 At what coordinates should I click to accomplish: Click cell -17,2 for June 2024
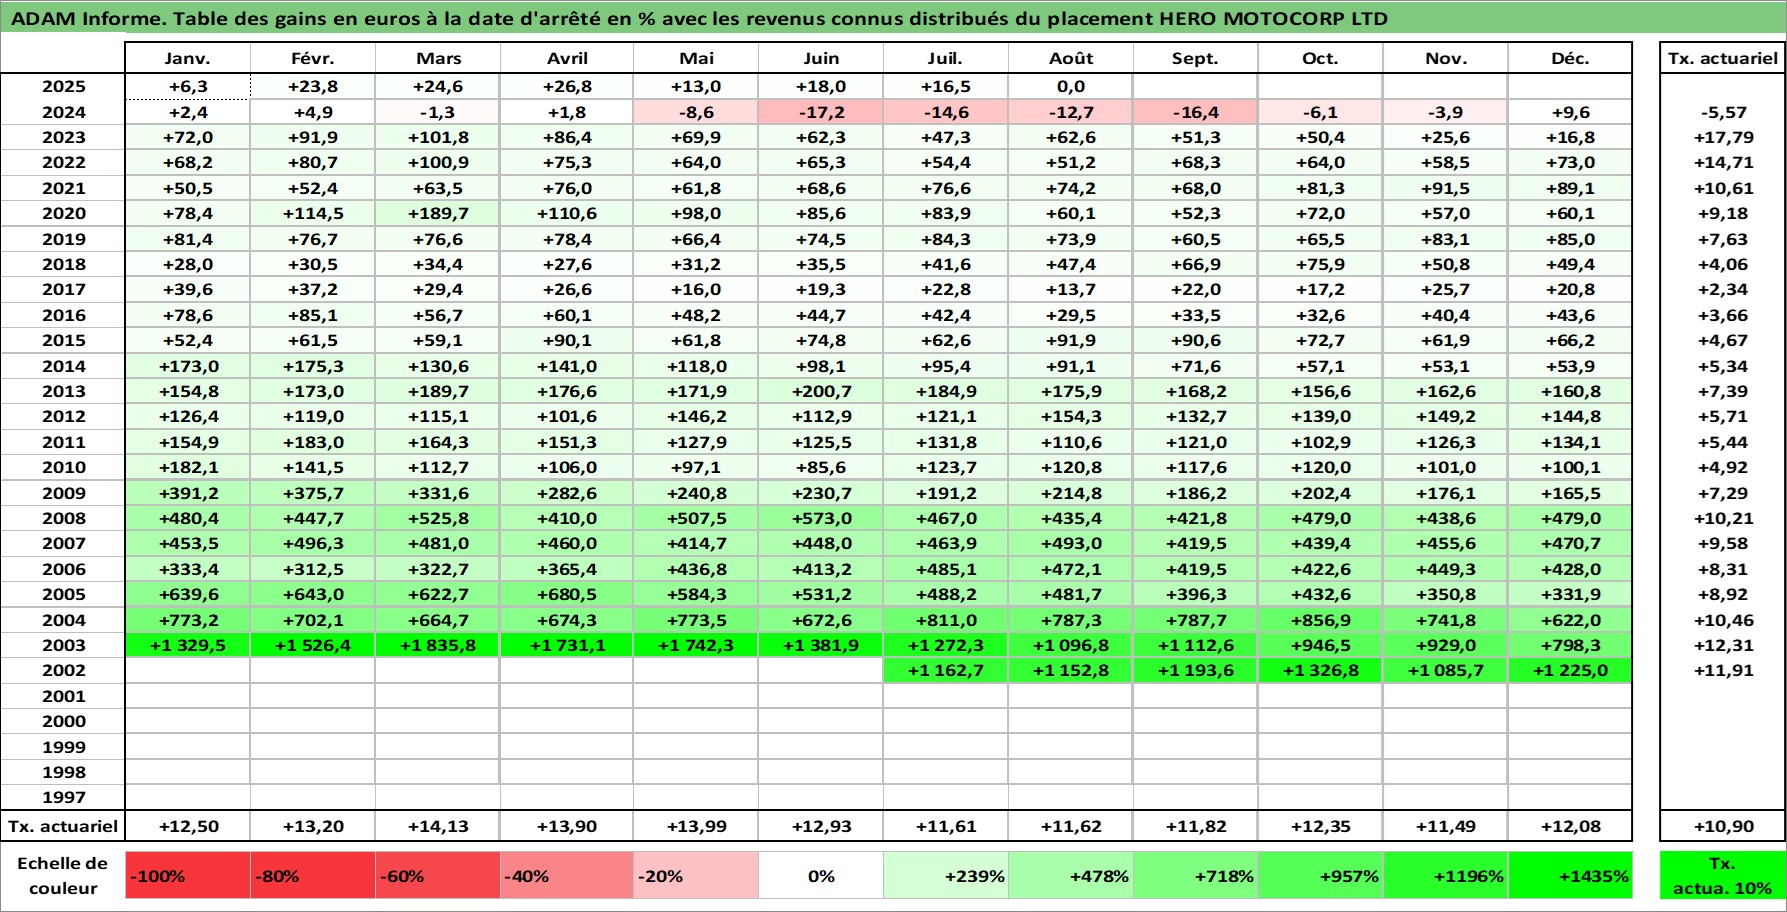pyautogui.click(x=821, y=112)
